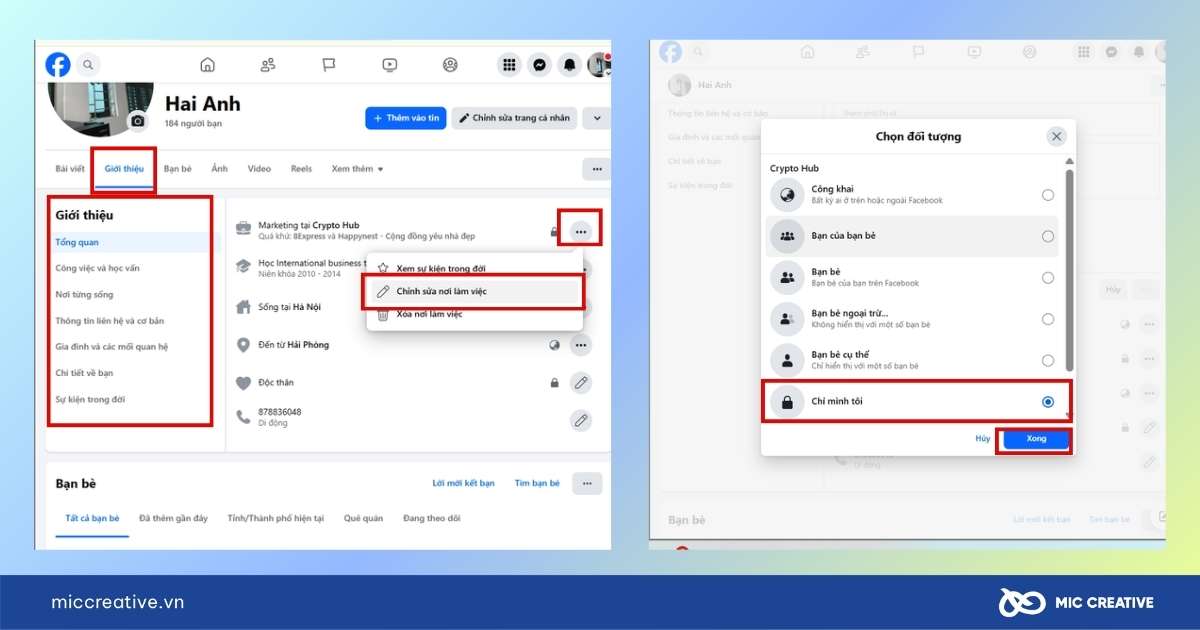
Task: Switch to the Giới thiệu tab
Action: [125, 169]
